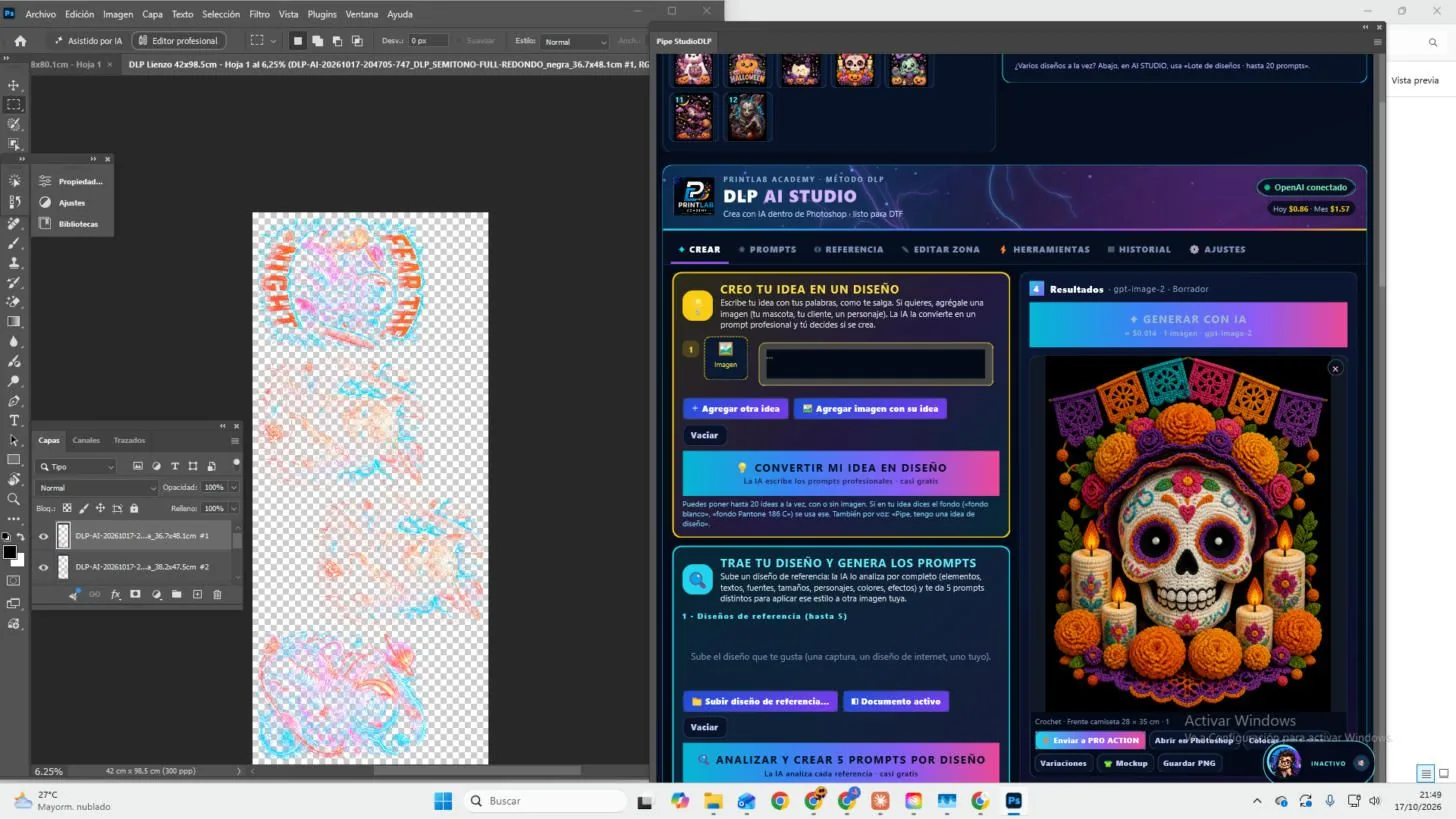Toggle lock all padlock in Capas
This screenshot has width=1456, height=819.
(x=134, y=508)
